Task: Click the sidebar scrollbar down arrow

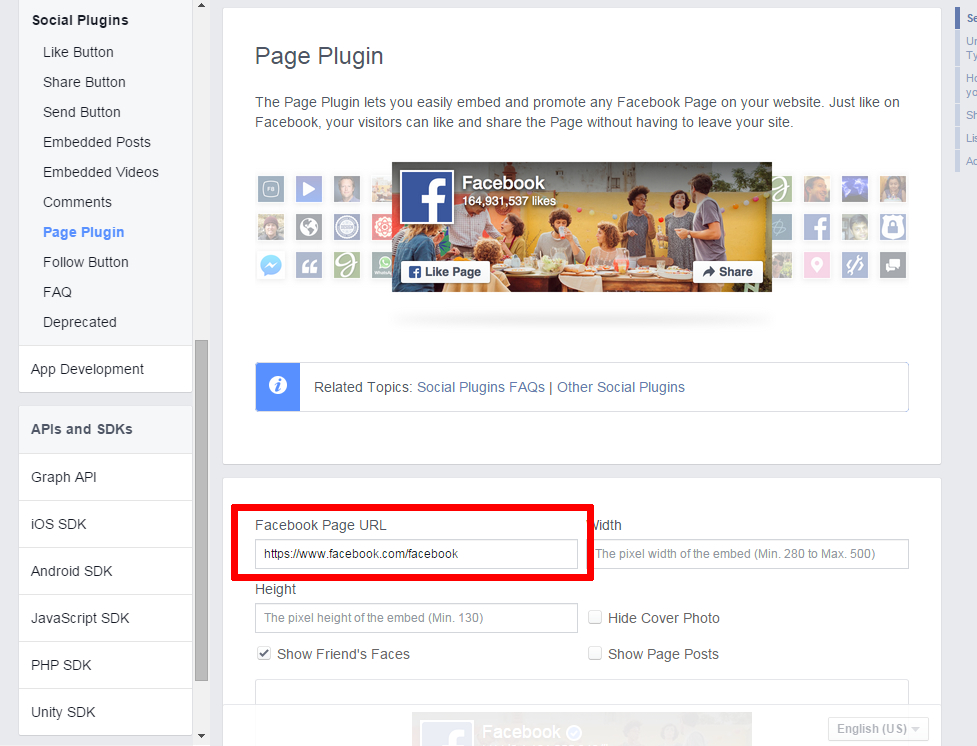Action: pyautogui.click(x=201, y=736)
